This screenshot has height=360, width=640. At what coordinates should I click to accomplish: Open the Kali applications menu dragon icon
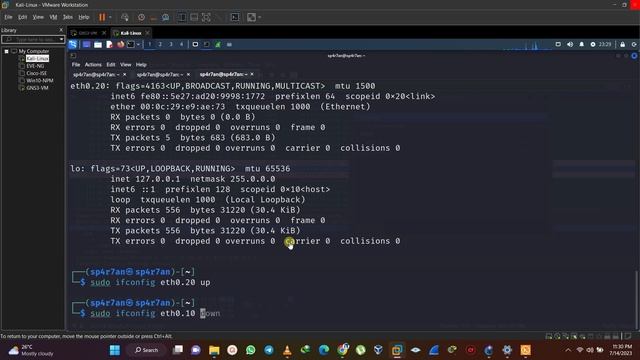pyautogui.click(x=73, y=44)
